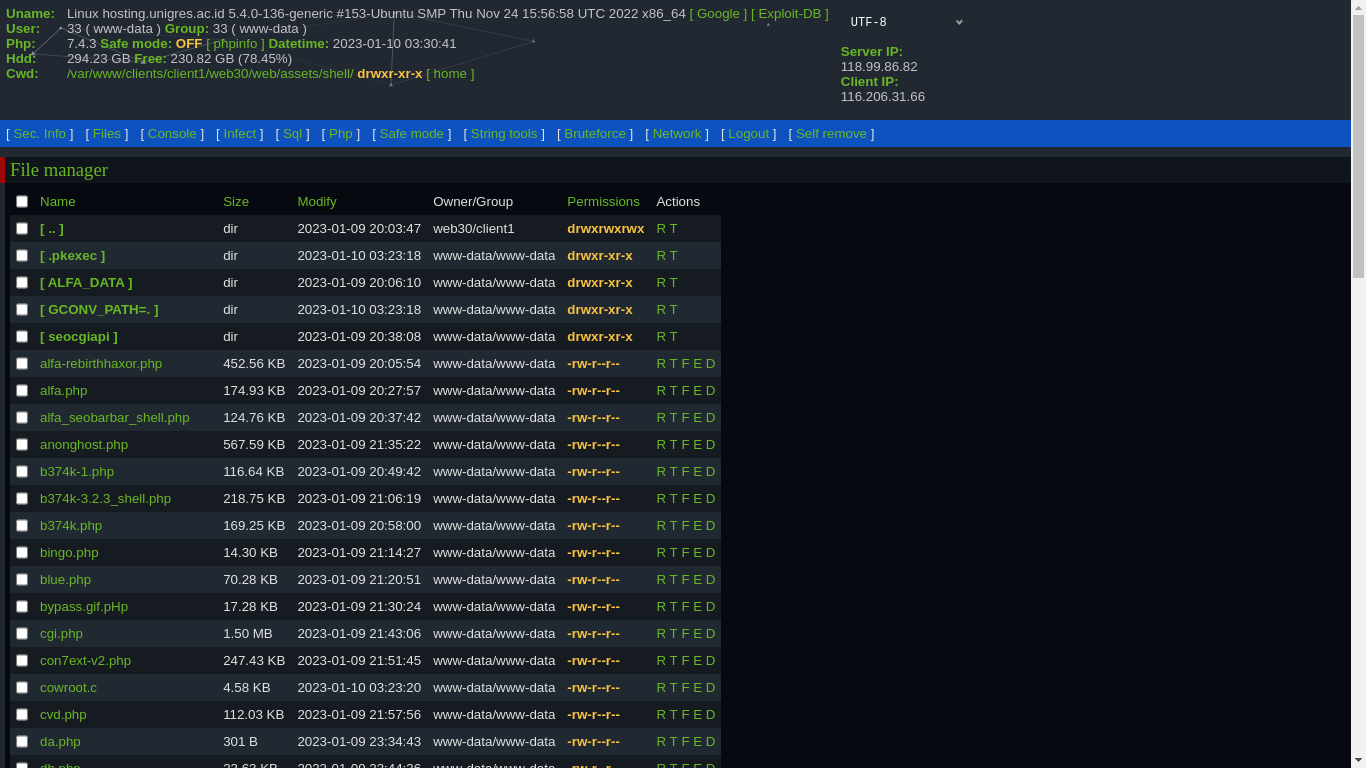Click the Server IP value 118.99.86.82
This screenshot has height=768, width=1366.
(879, 67)
